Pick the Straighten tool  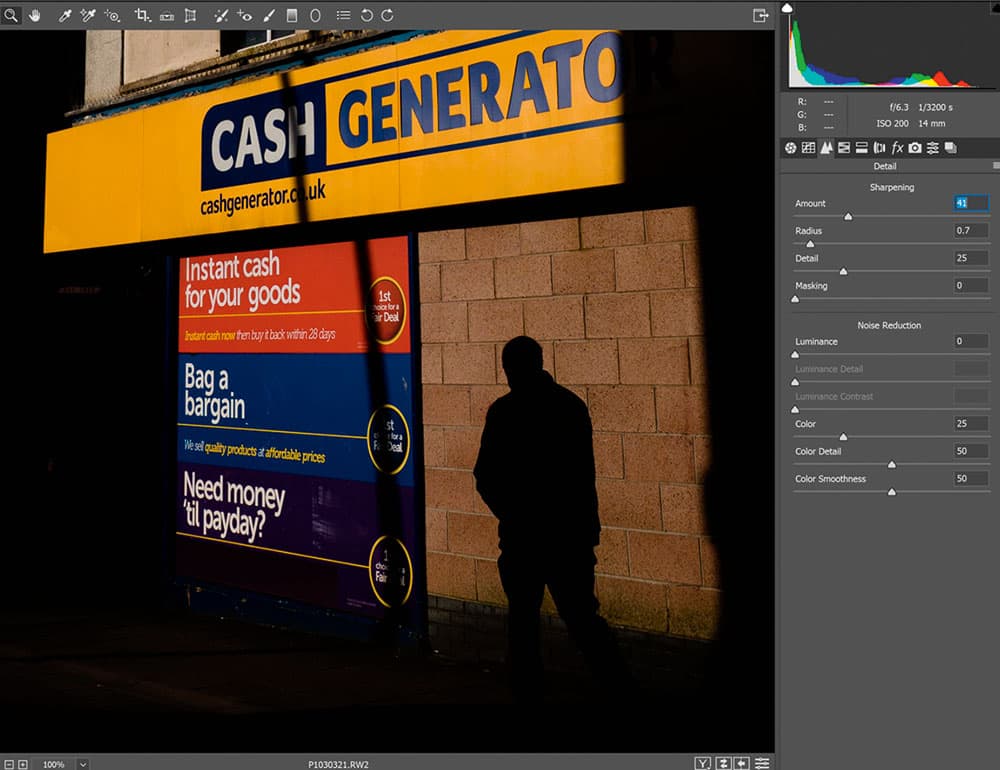167,16
